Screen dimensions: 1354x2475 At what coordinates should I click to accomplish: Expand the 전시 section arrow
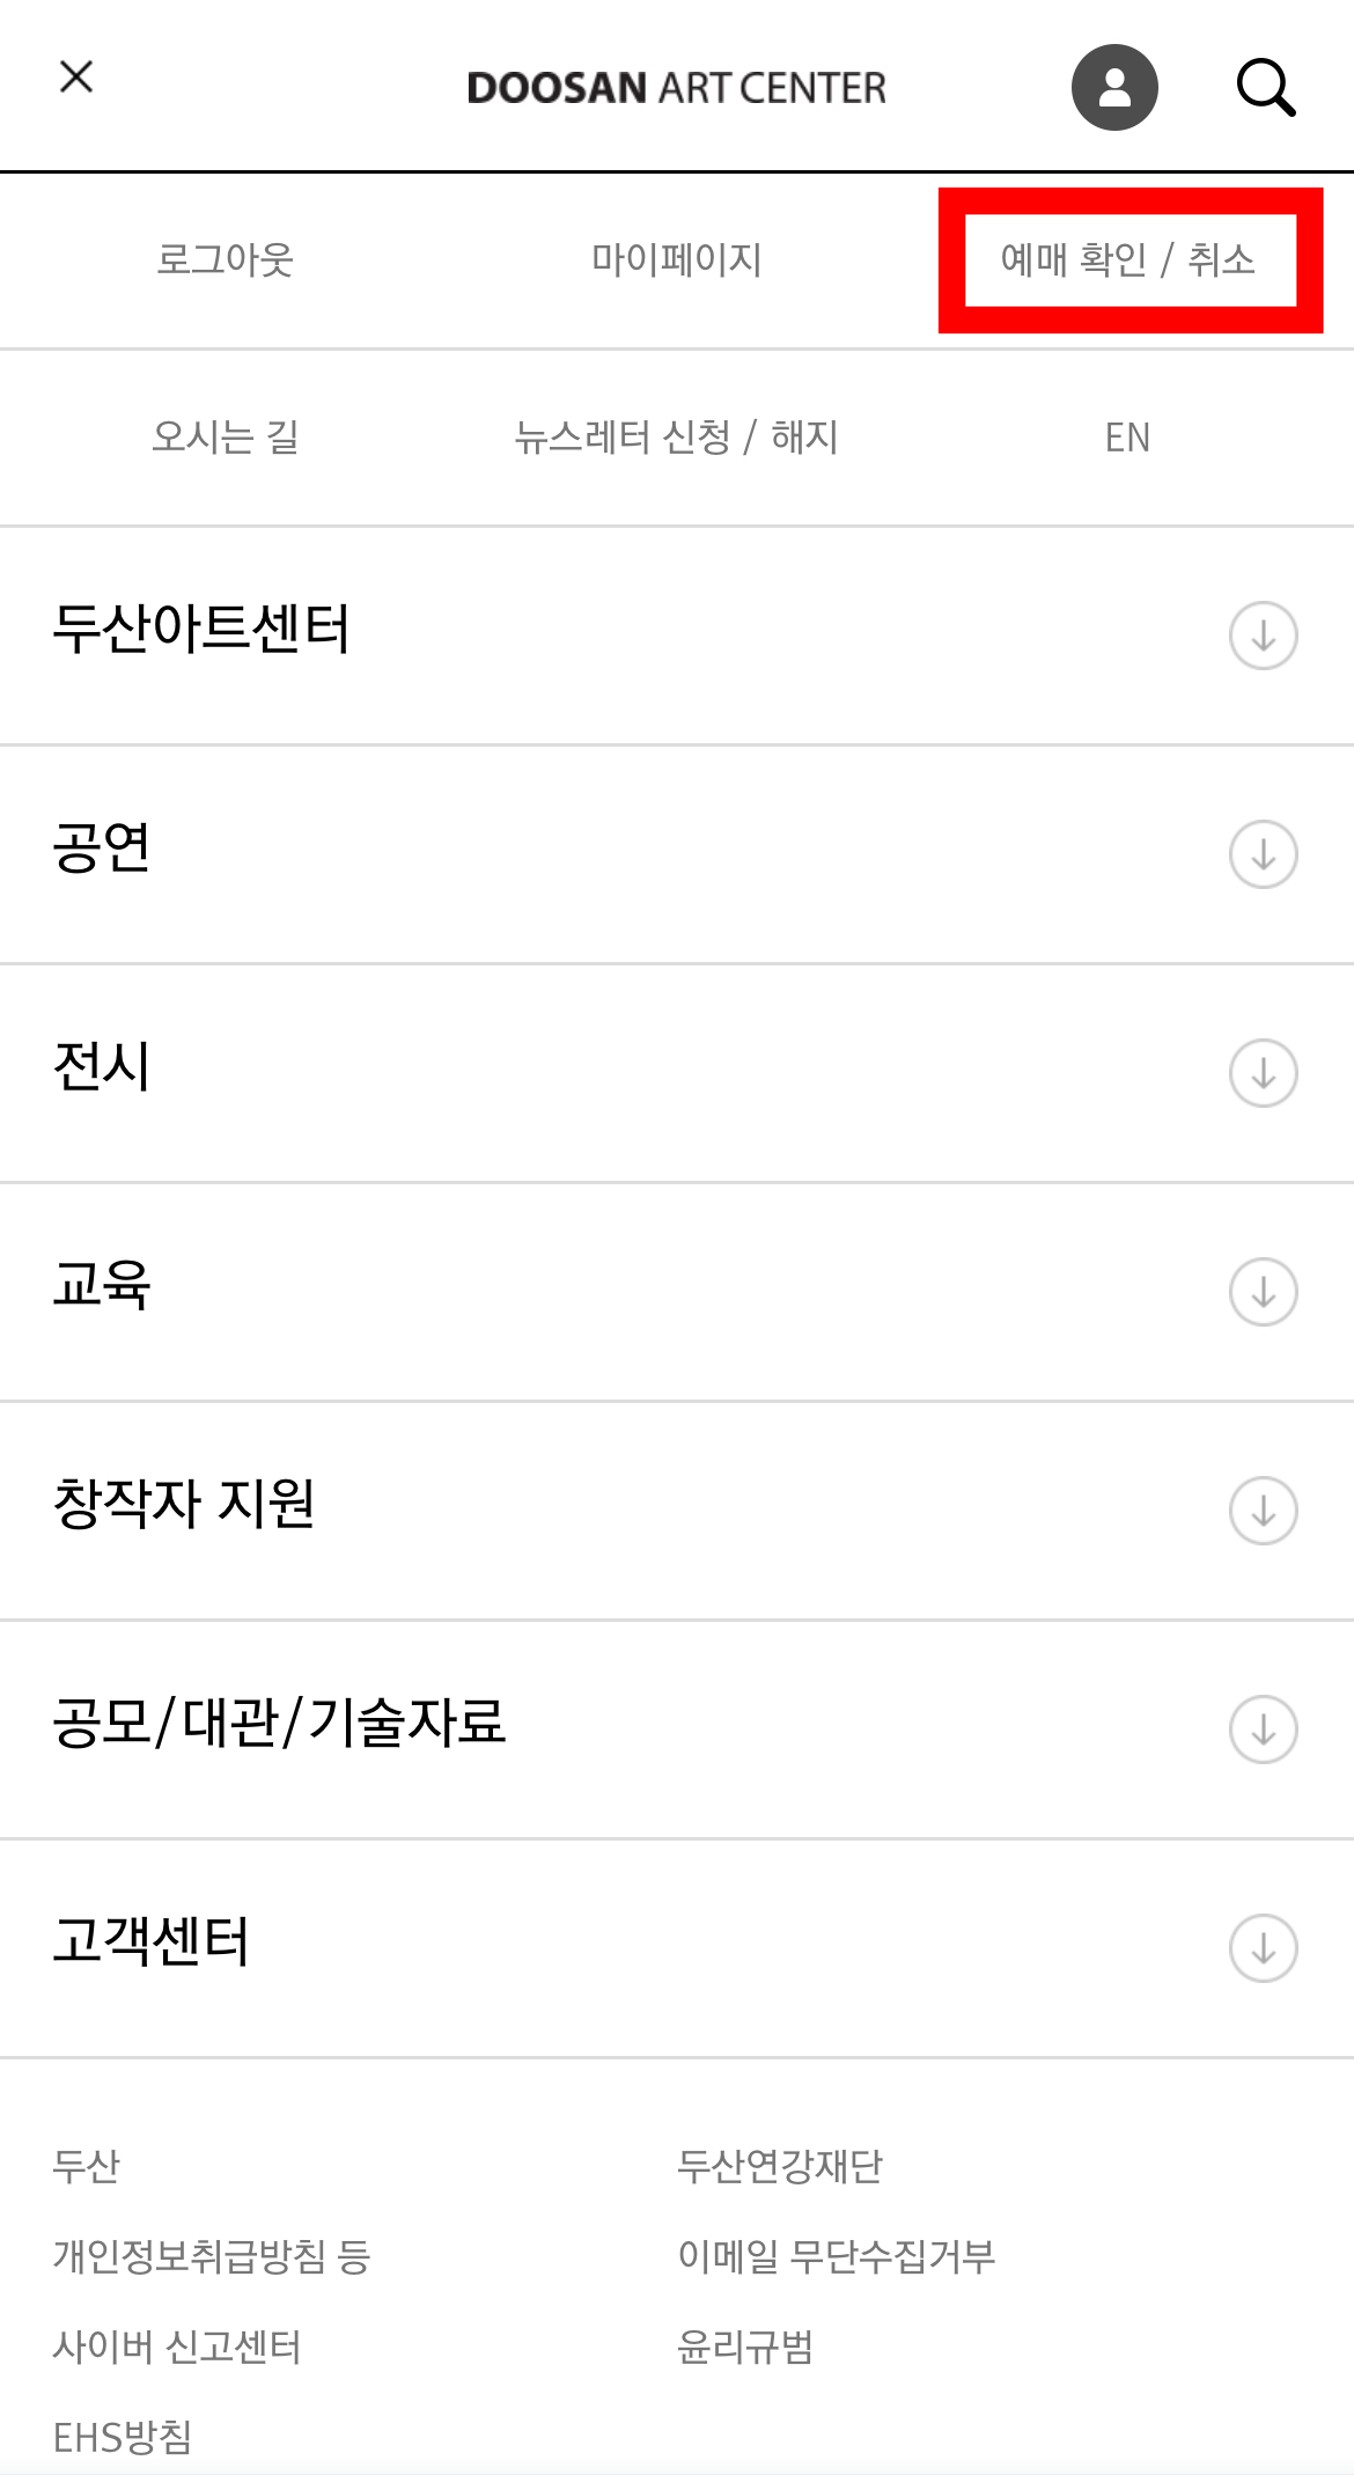coord(1263,1073)
